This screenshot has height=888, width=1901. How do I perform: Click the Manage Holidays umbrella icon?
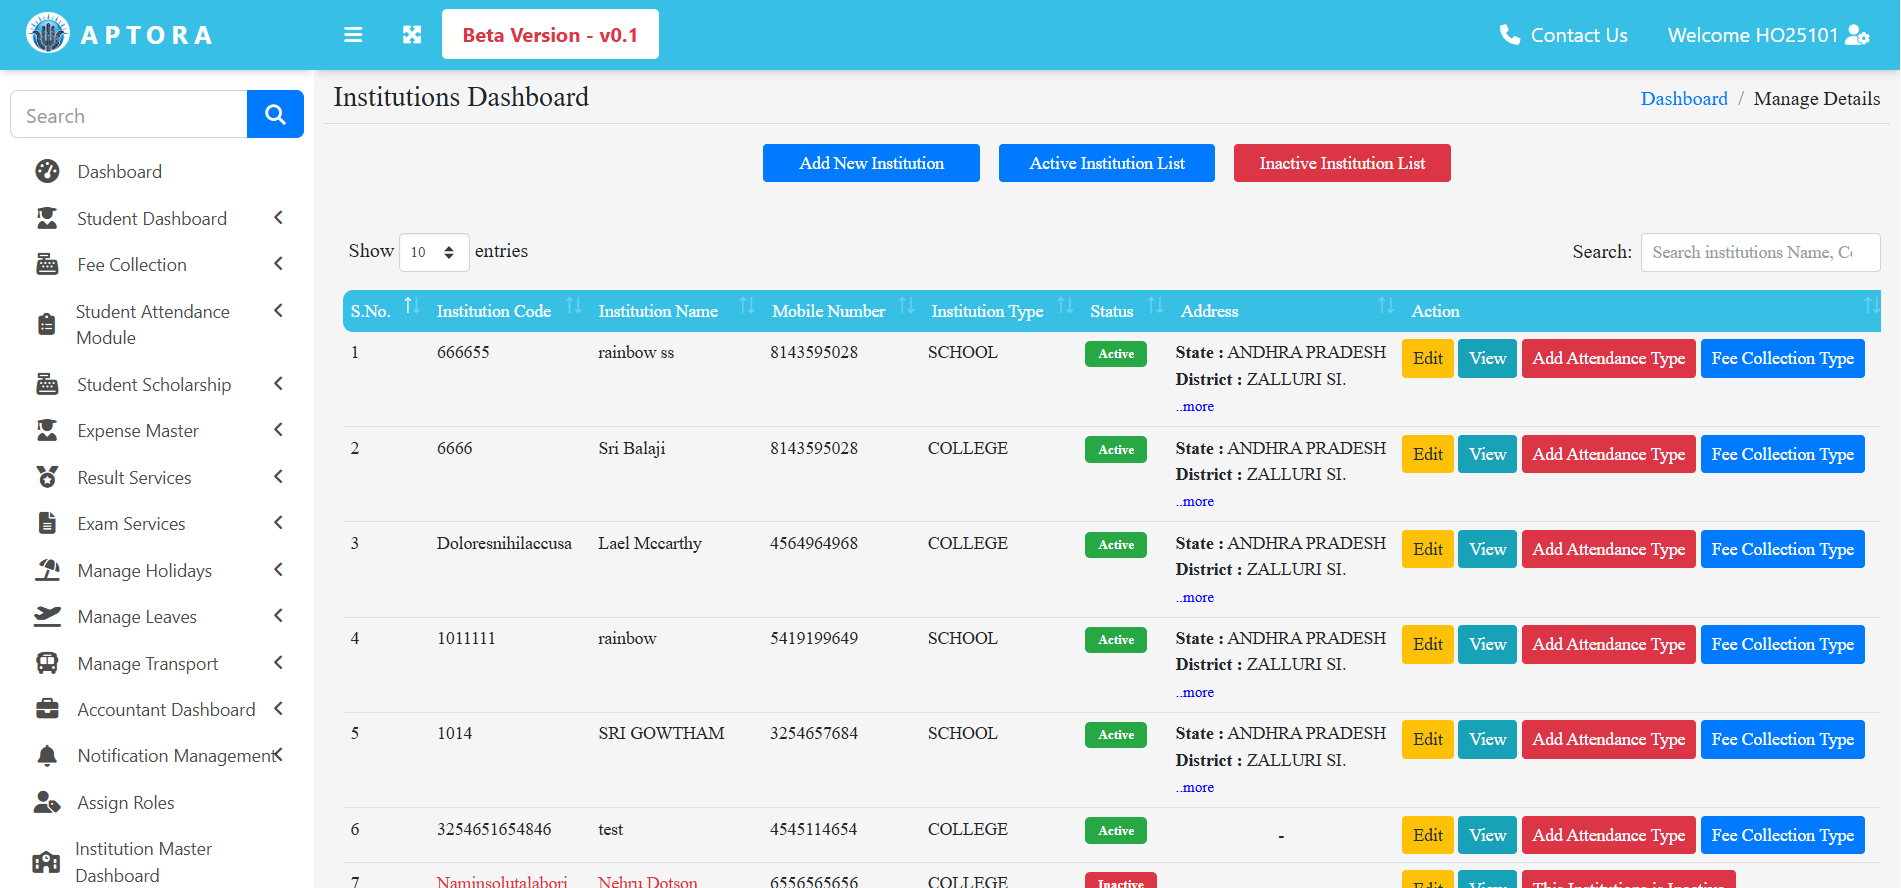click(x=47, y=570)
